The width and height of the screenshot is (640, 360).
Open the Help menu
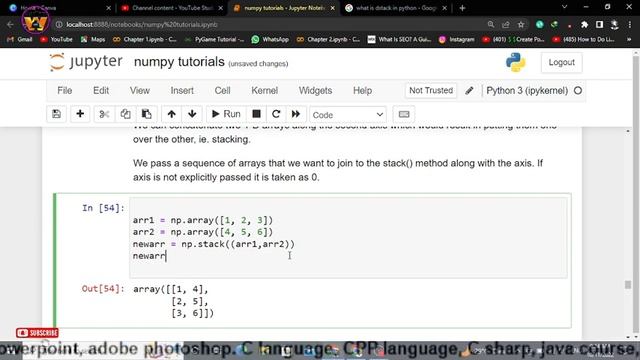coord(362,91)
